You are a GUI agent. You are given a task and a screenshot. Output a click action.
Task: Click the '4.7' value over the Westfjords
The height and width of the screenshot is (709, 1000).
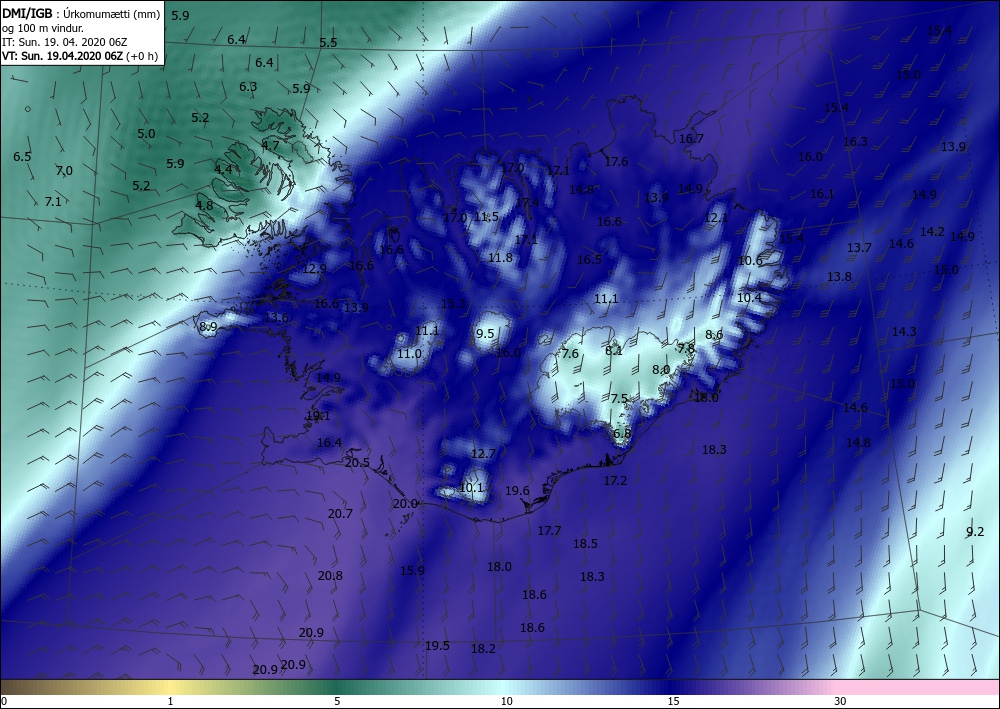click(x=270, y=145)
